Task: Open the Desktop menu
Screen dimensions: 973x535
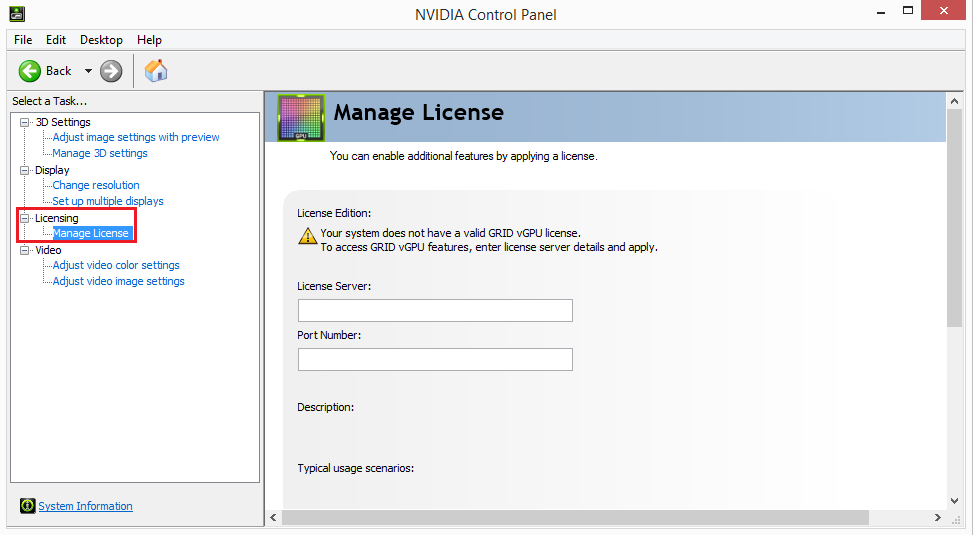Action: pos(101,40)
